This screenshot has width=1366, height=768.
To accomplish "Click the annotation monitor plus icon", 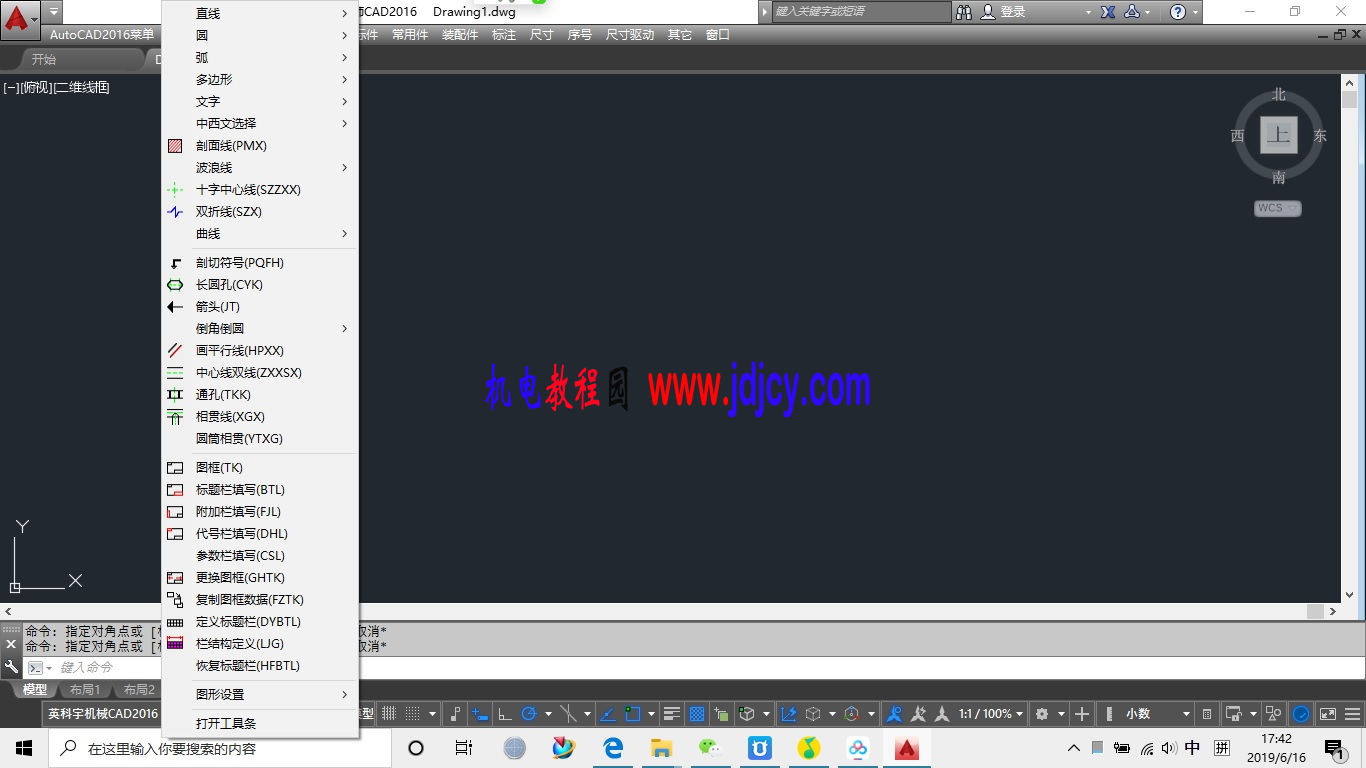I will click(1082, 713).
